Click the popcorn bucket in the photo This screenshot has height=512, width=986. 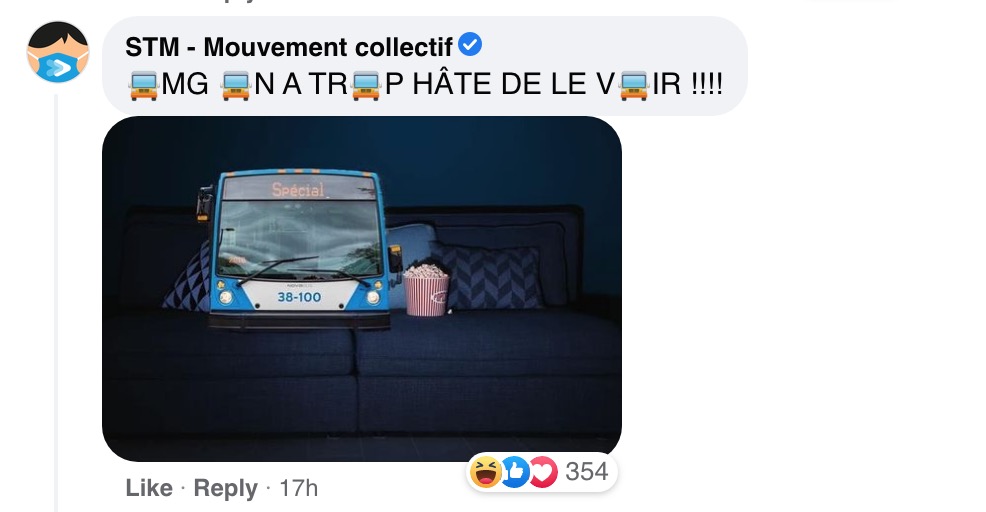[x=426, y=289]
